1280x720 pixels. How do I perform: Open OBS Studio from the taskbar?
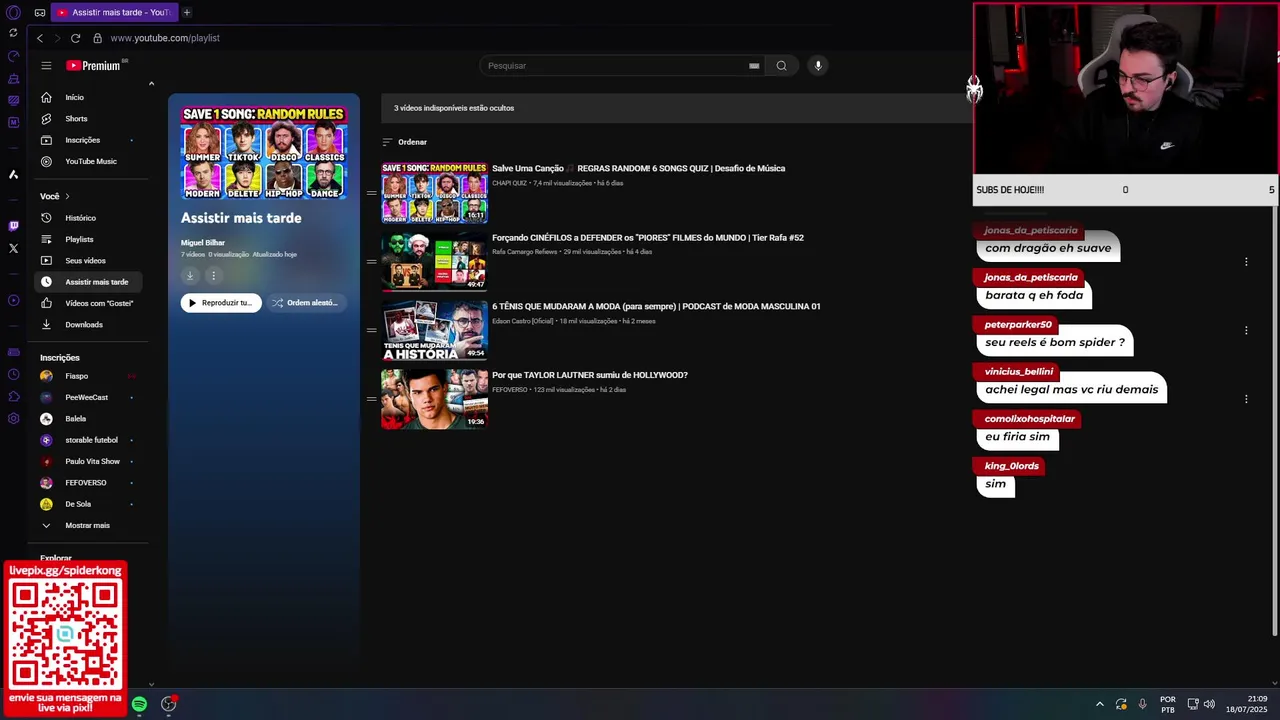[169, 704]
